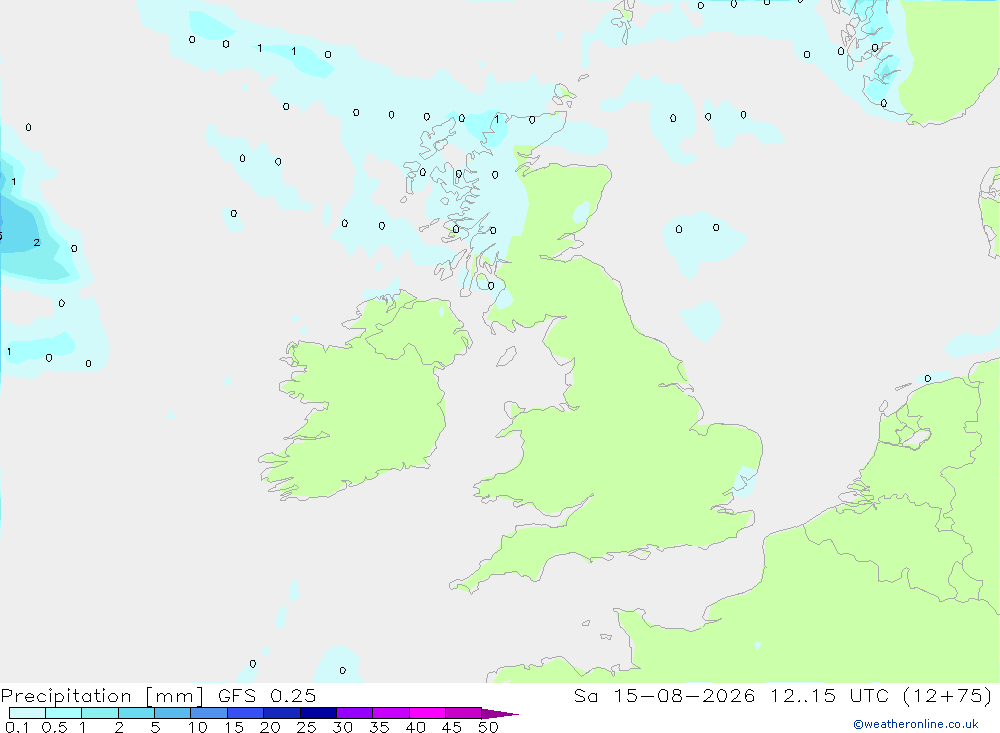The image size is (1000, 733).
Task: Click the '15' legend scale label
Action: click(234, 727)
